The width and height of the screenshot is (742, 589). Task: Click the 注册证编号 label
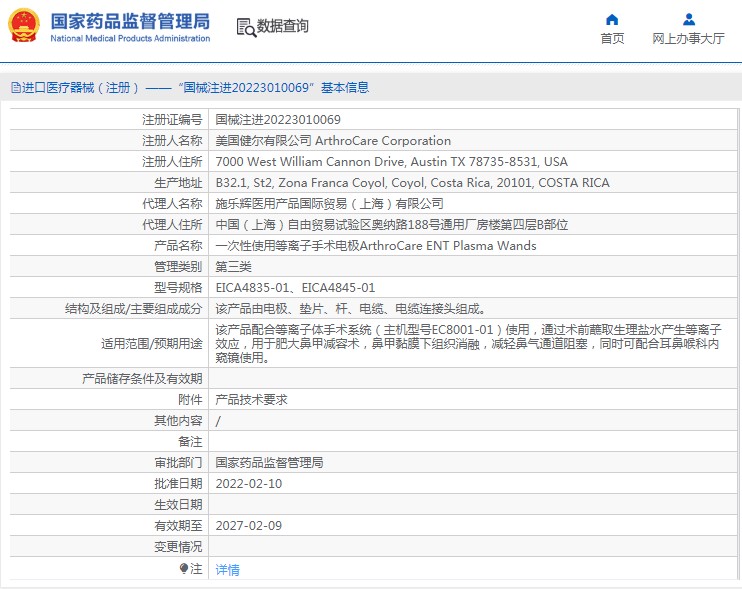point(172,120)
